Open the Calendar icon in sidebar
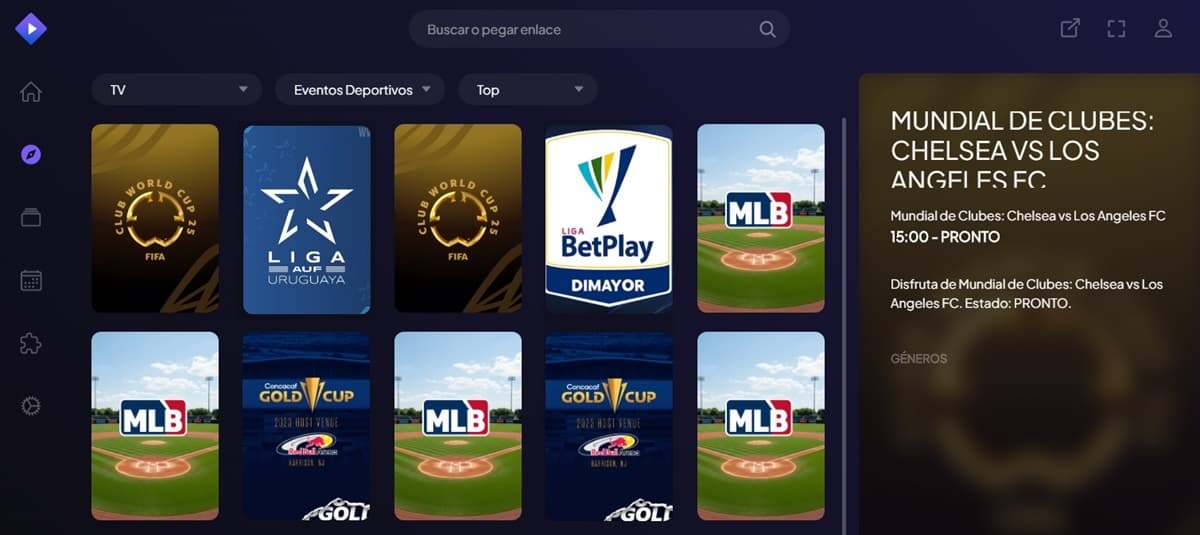1200x535 pixels. tap(31, 280)
